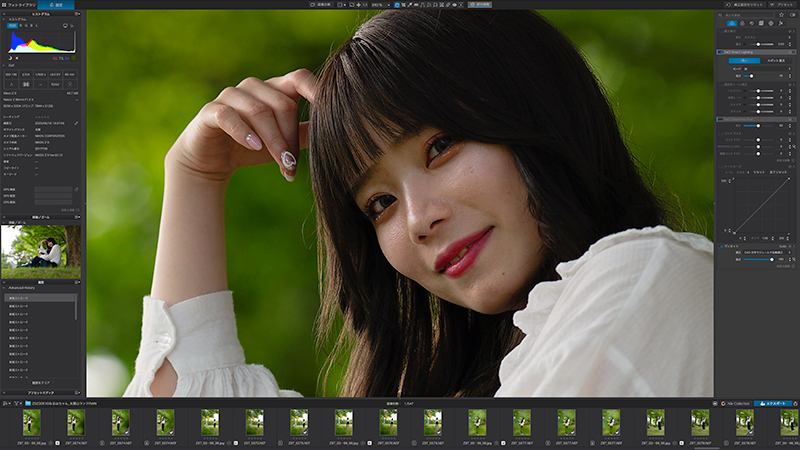Toggle the highlight clipping sun icon
Image resolution: width=800 pixels, height=450 pixels.
(x=17, y=58)
